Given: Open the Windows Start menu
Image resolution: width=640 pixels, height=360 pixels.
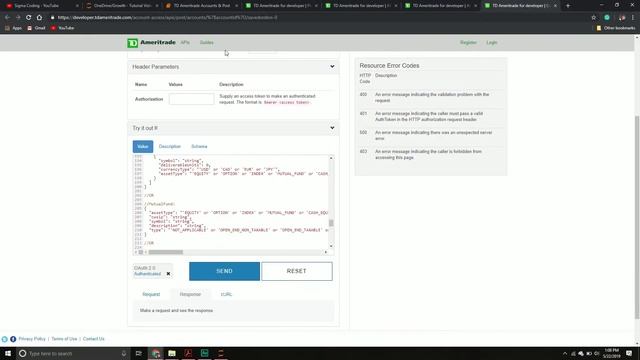Looking at the screenshot, I should click(x=8, y=353).
